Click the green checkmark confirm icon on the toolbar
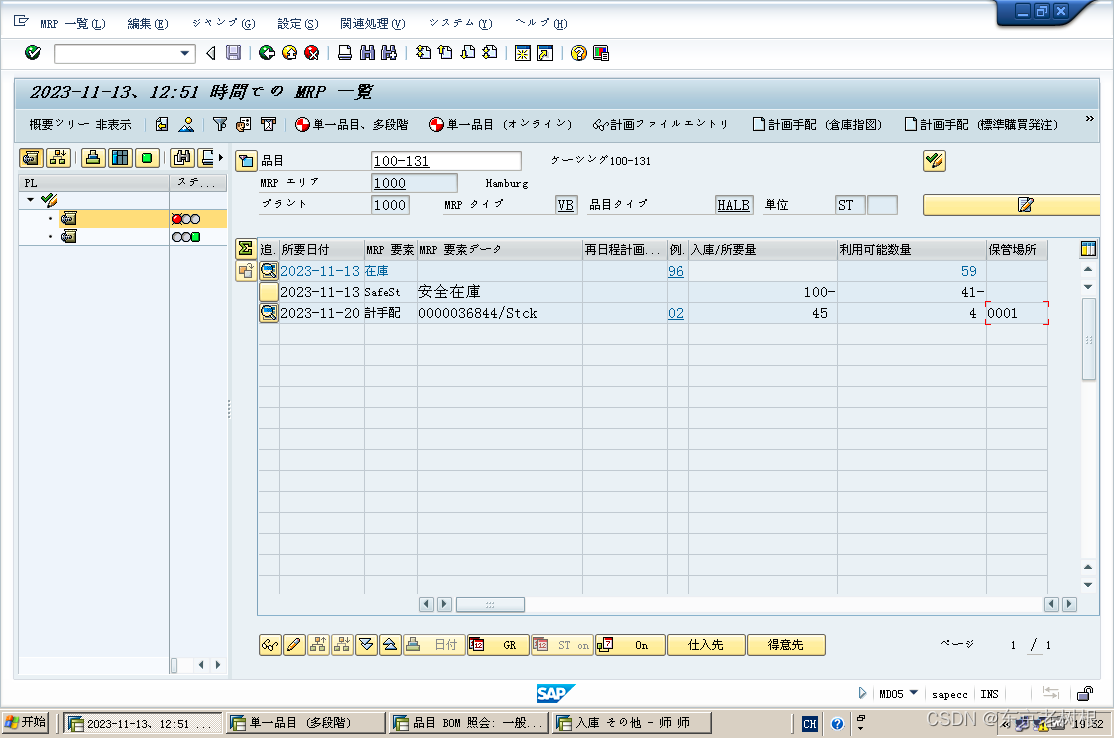 (31, 53)
